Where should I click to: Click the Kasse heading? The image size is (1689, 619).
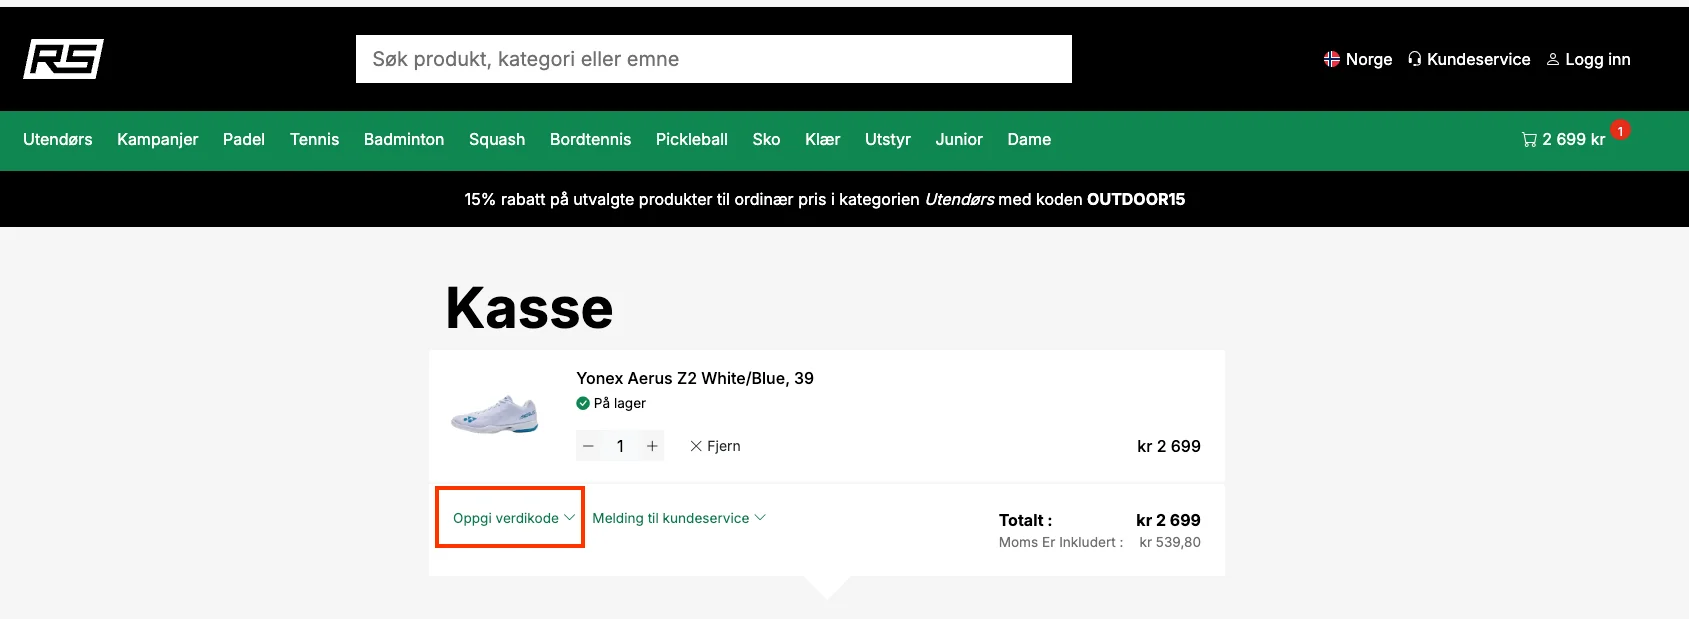click(529, 308)
